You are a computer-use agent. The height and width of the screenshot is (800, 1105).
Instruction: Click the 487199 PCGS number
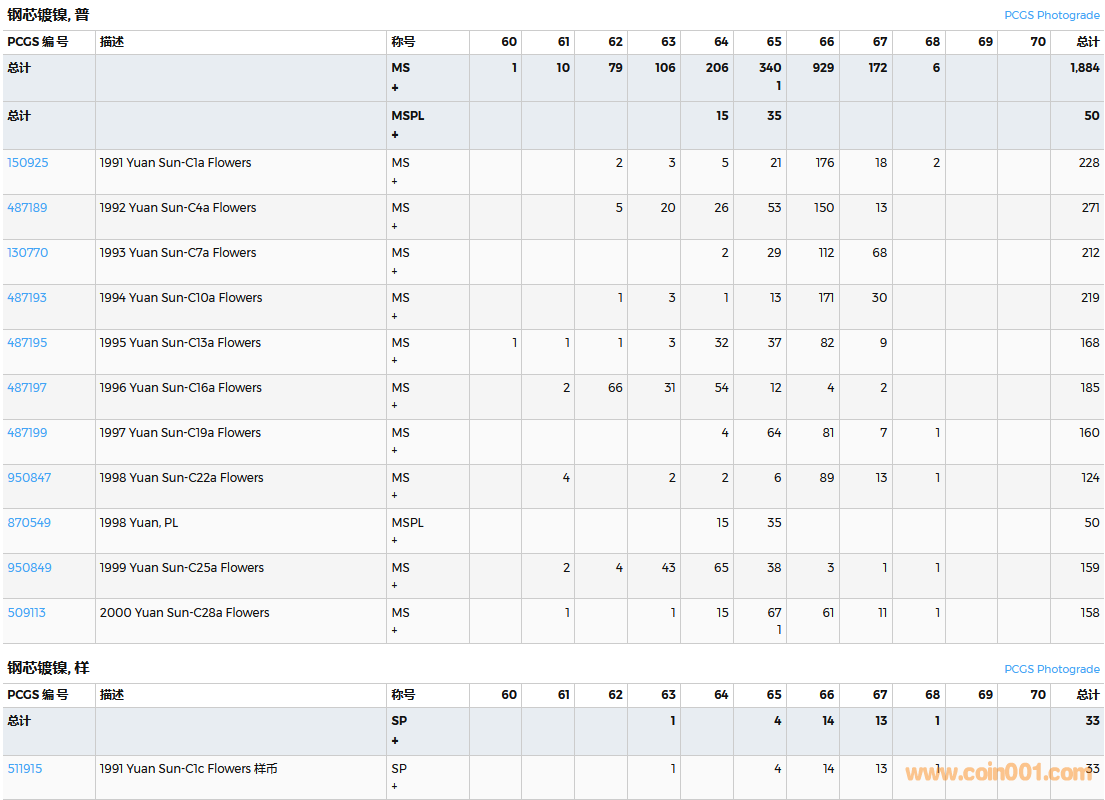coord(27,433)
